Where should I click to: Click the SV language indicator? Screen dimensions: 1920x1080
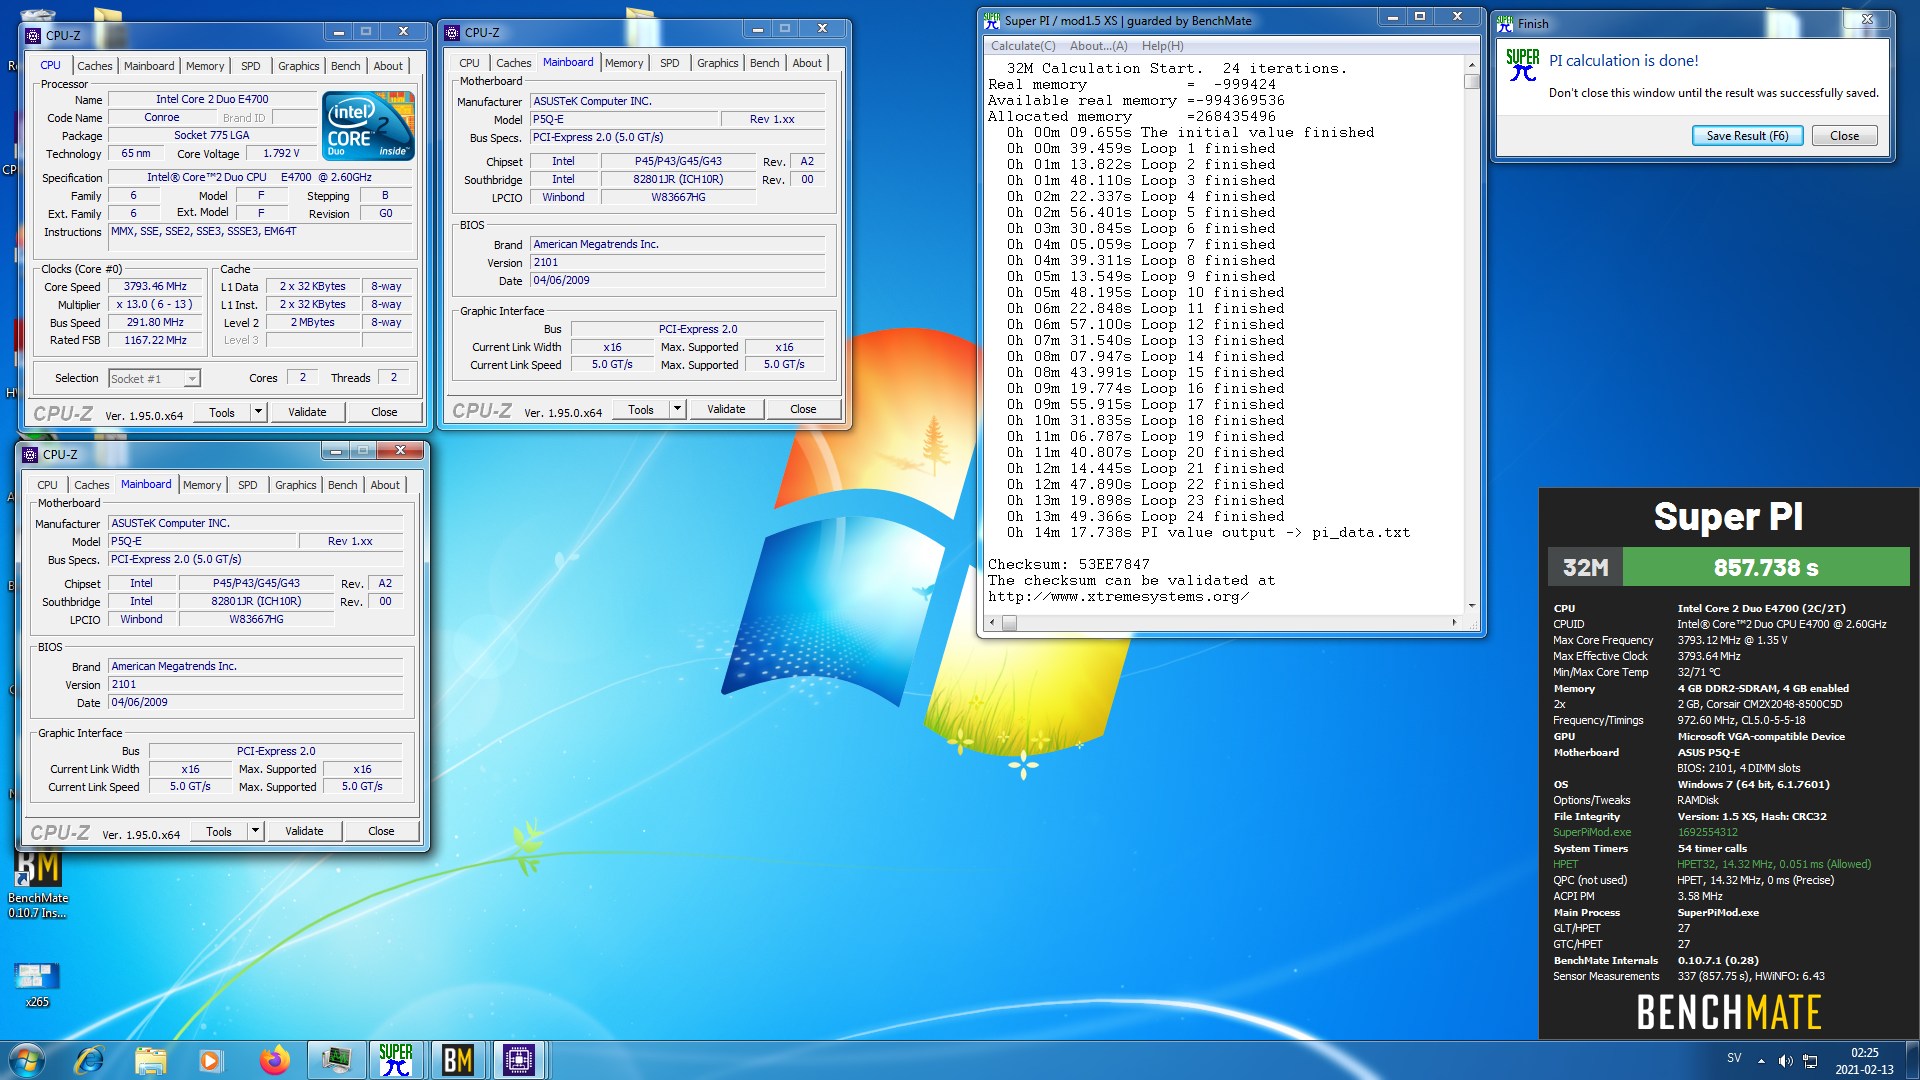[1733, 1058]
